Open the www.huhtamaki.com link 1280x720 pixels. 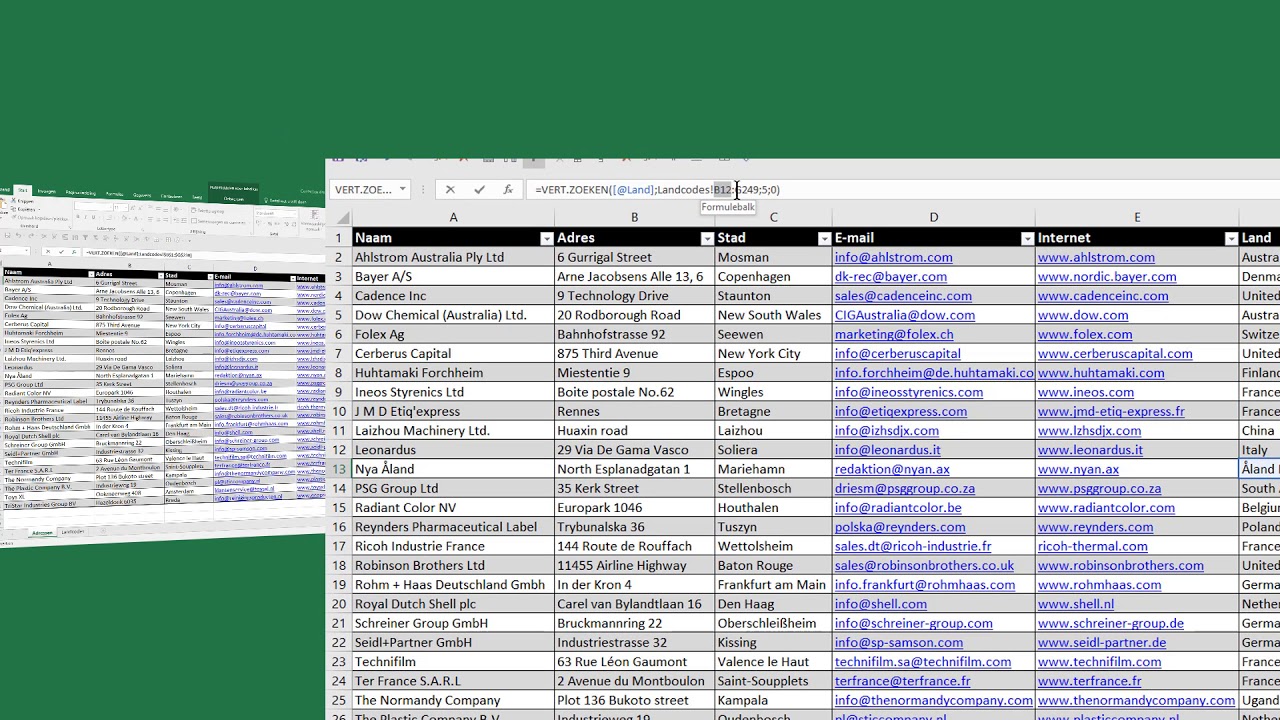[1101, 373]
